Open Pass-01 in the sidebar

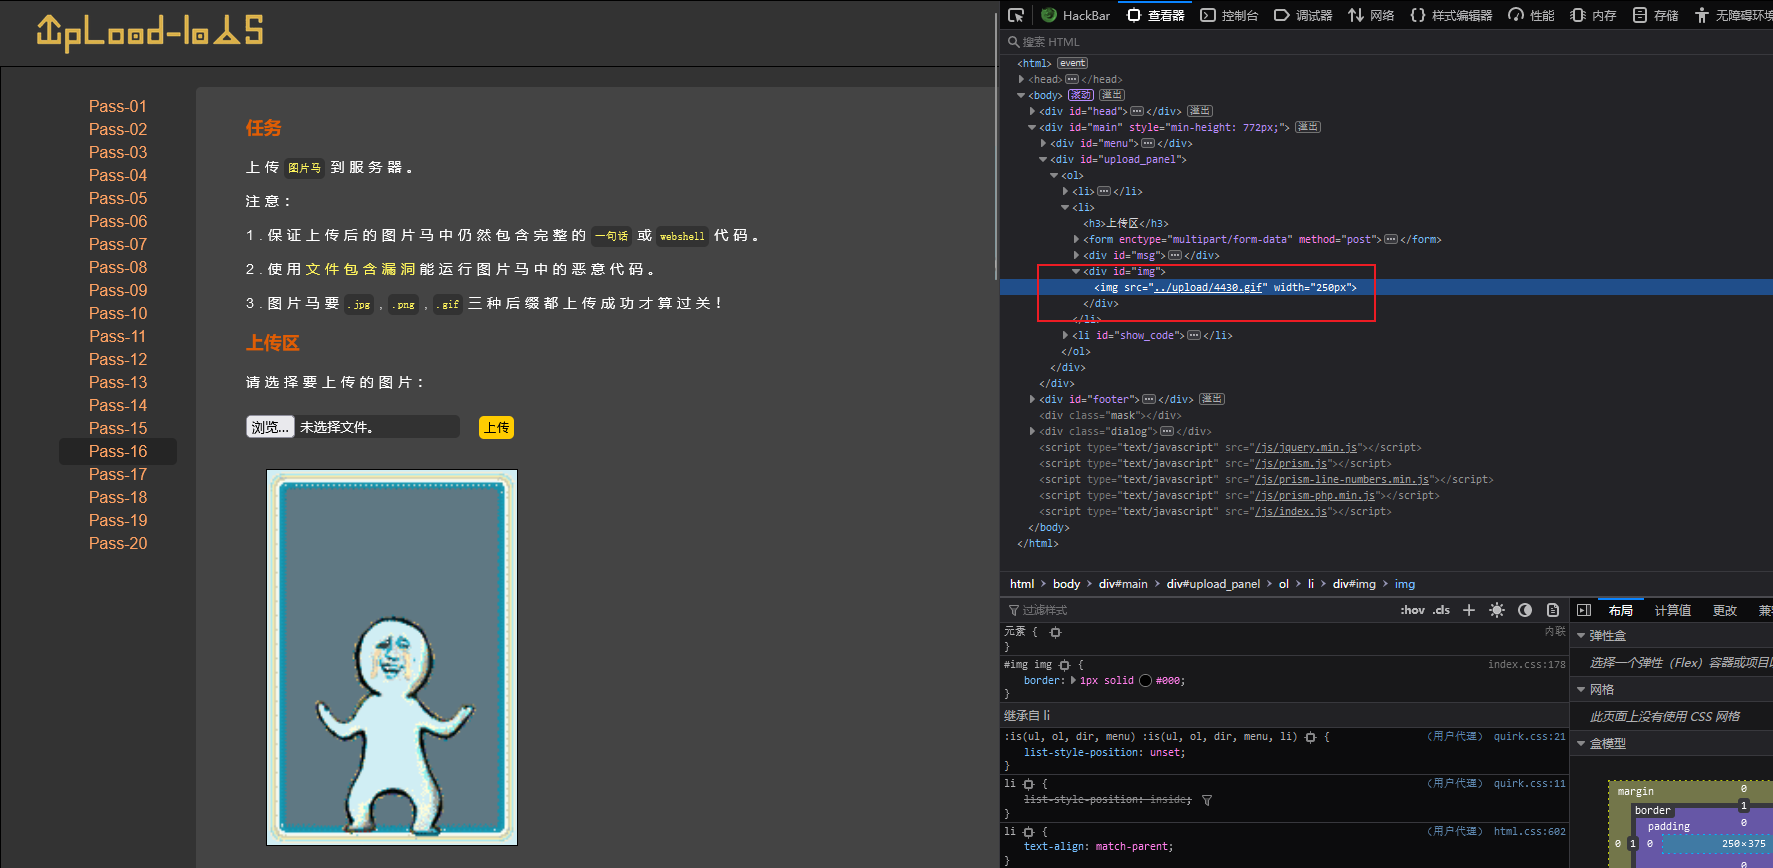[118, 106]
